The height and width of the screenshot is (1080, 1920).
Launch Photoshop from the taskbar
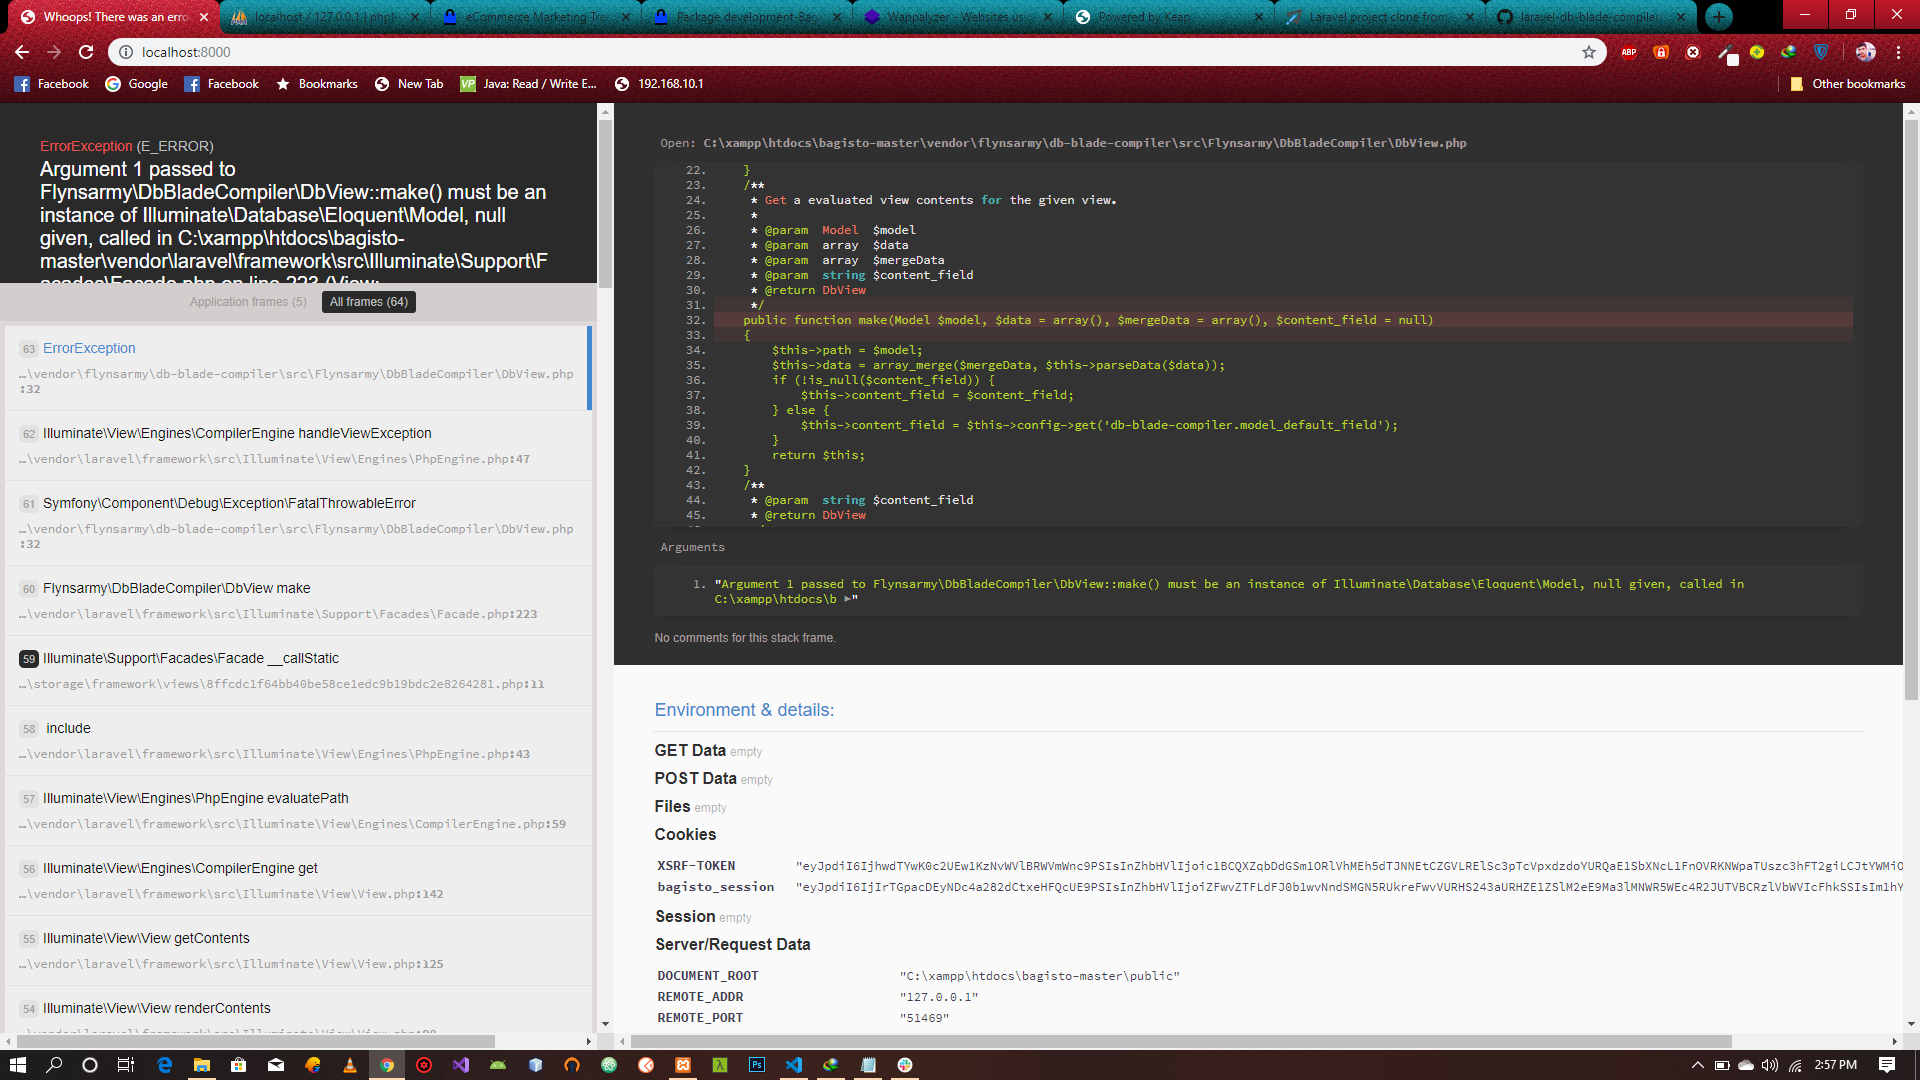click(x=757, y=1065)
